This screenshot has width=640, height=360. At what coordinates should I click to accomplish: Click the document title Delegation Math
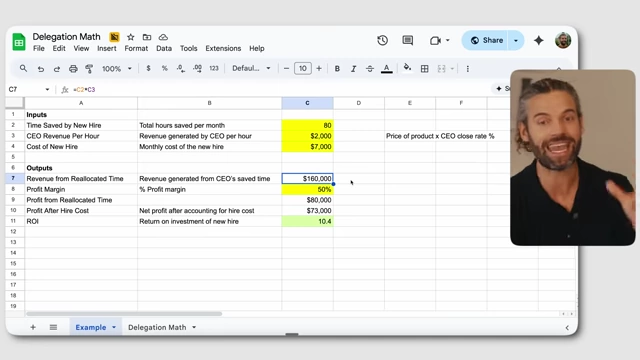[x=67, y=37]
